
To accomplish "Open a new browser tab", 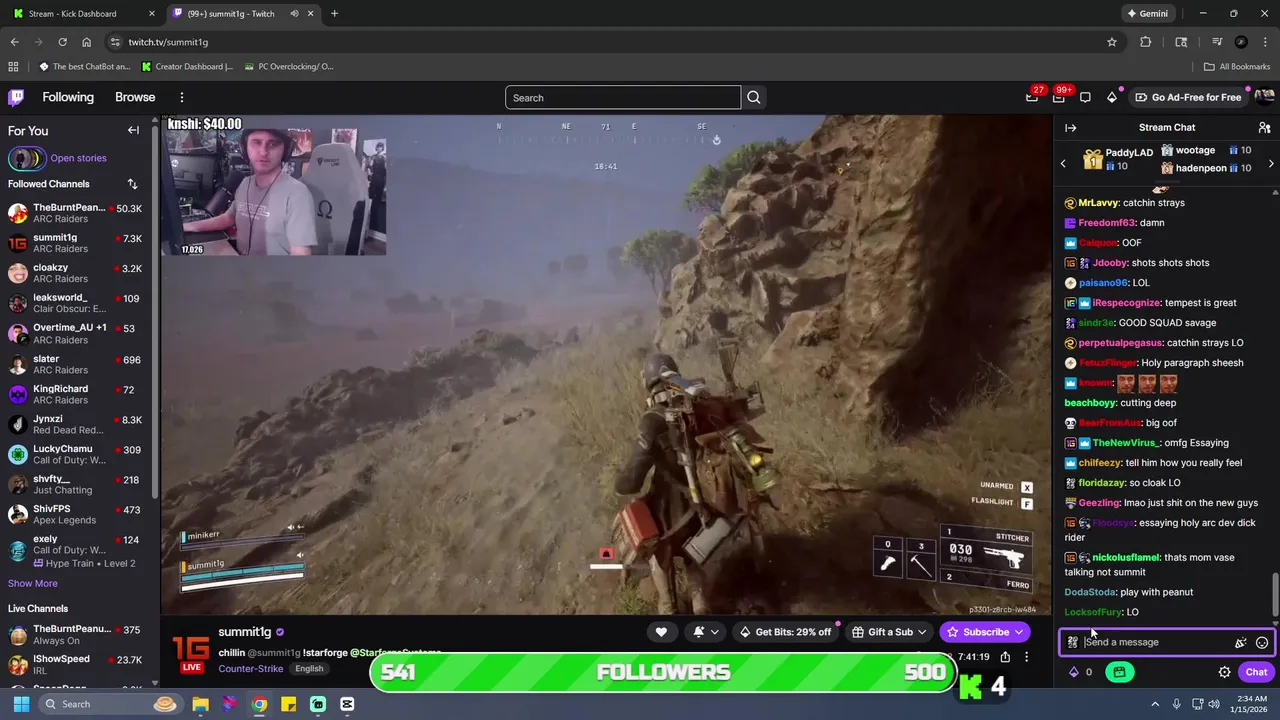I will [334, 14].
